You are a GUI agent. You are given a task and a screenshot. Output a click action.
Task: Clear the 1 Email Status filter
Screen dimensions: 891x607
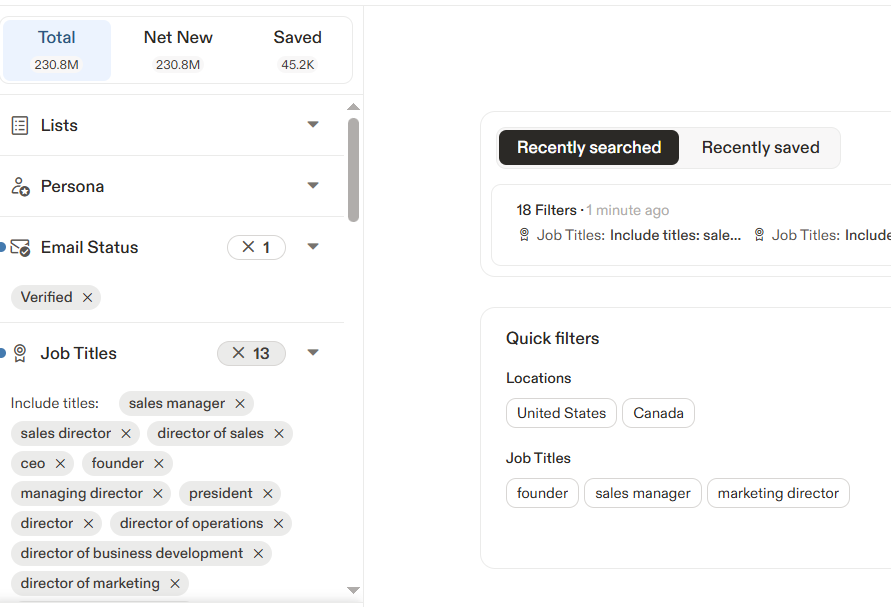[248, 248]
